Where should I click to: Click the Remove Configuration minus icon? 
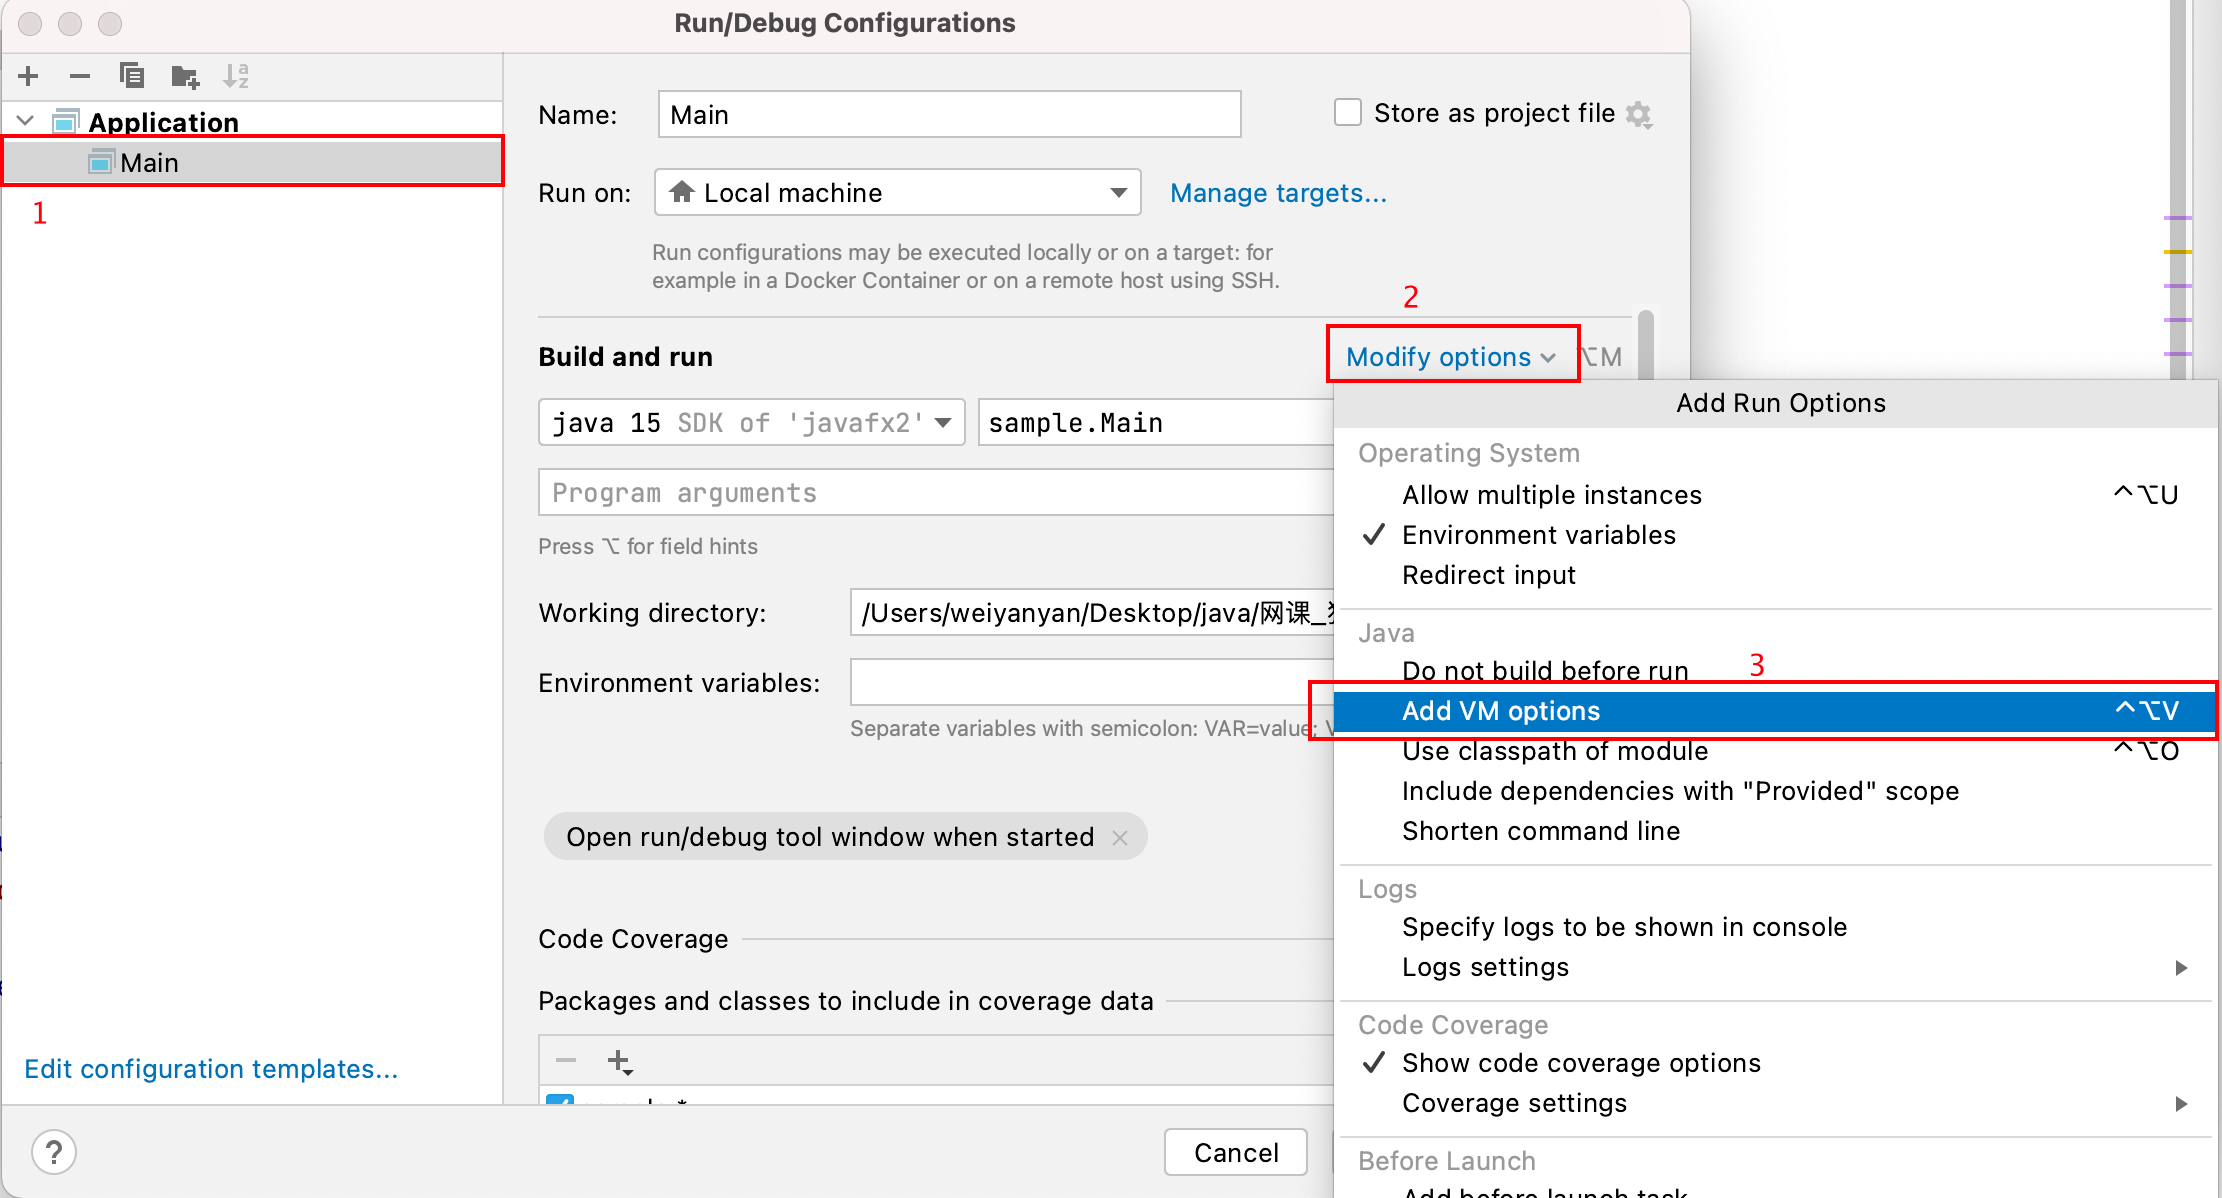80,76
